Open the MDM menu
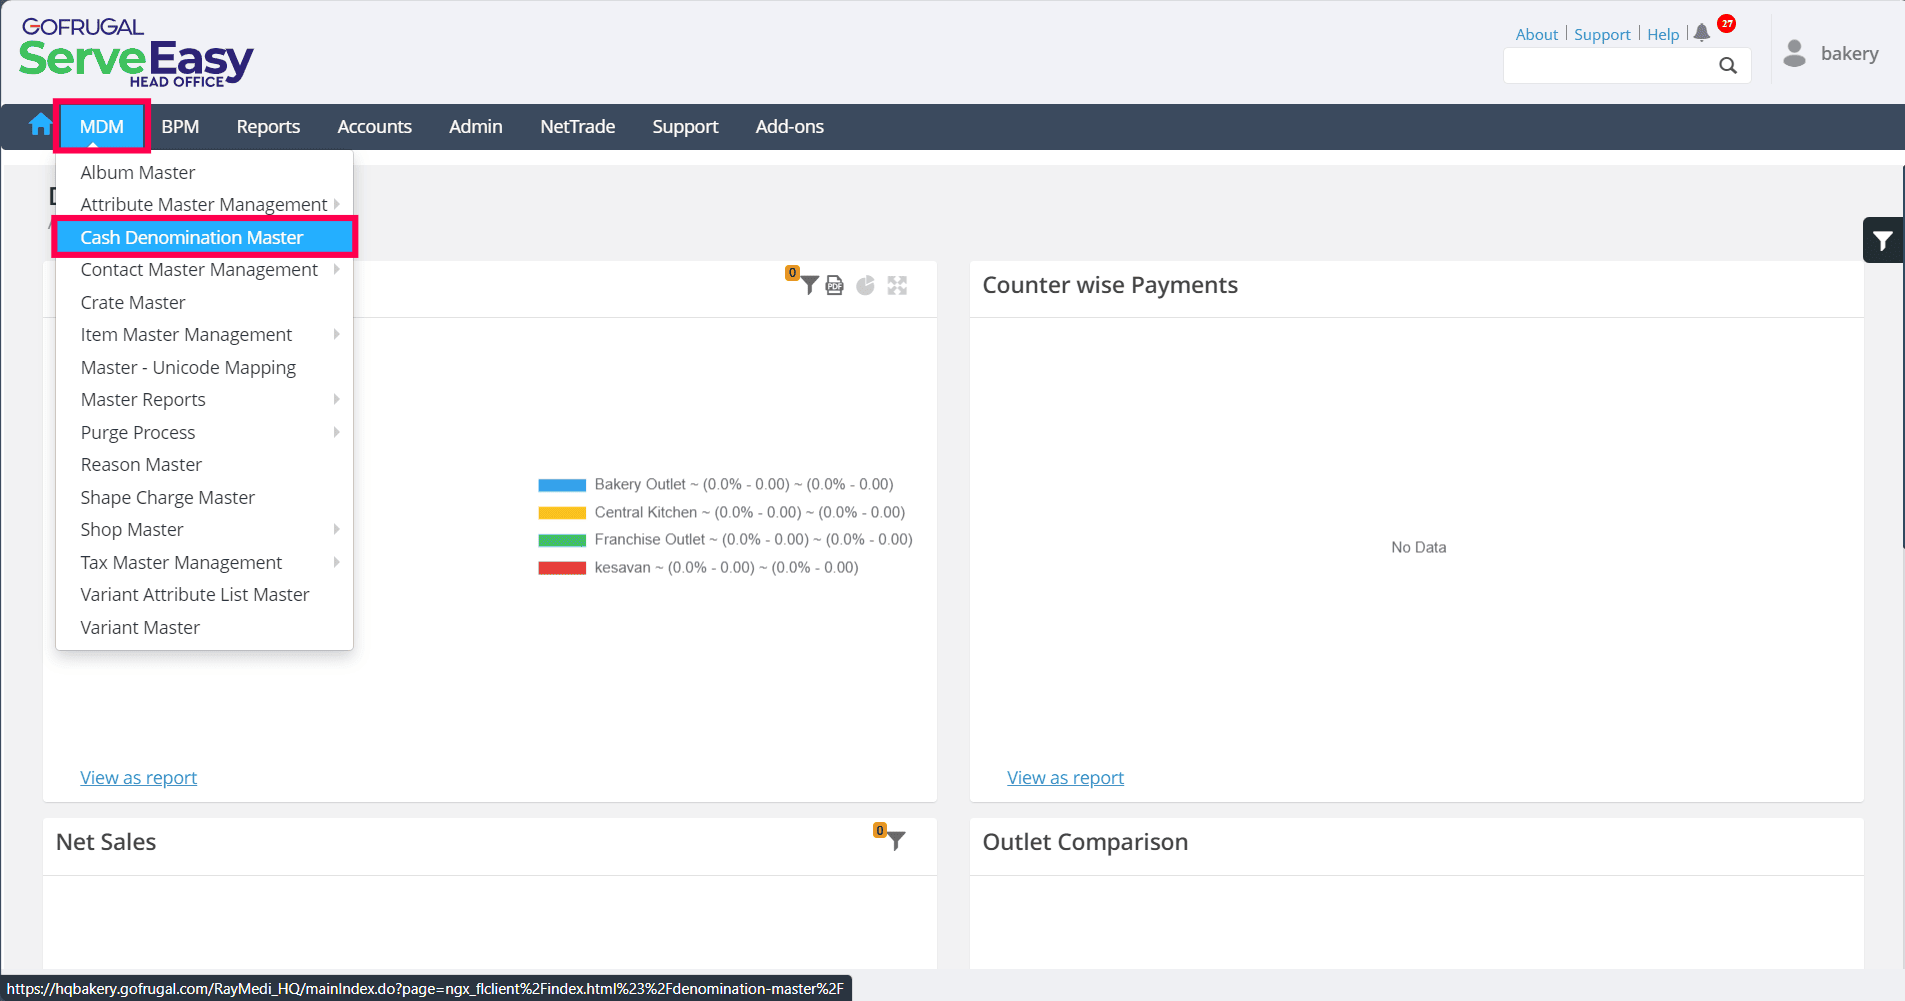The image size is (1905, 1001). pyautogui.click(x=102, y=127)
